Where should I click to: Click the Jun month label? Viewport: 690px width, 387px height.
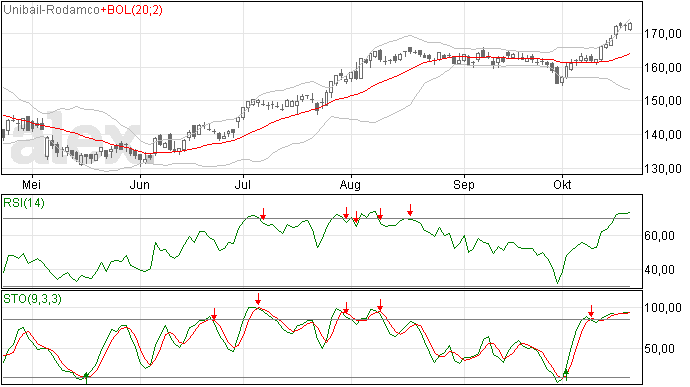139,184
